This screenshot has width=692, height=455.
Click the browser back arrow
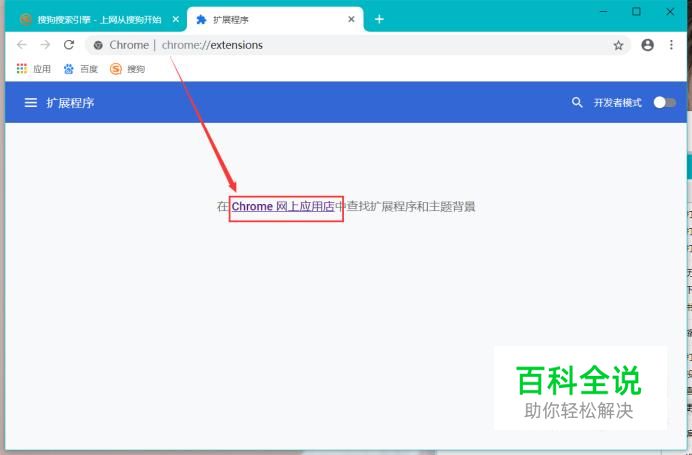[22, 45]
